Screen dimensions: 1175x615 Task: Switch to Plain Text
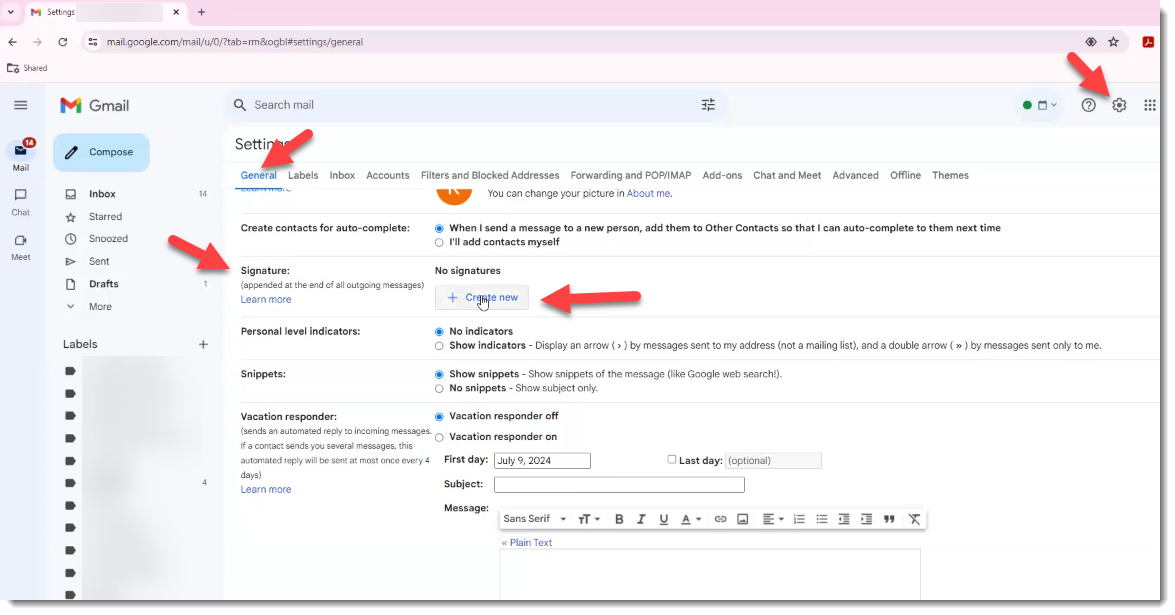point(527,543)
